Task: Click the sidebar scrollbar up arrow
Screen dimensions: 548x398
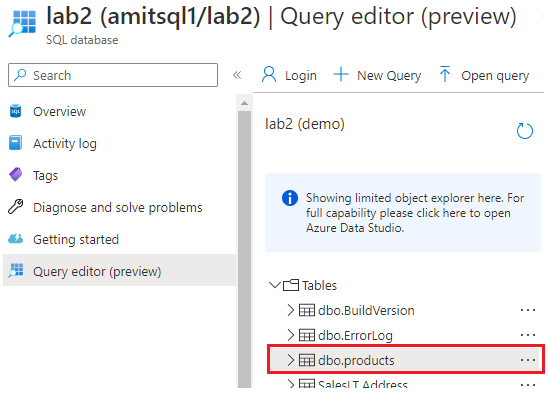Action: 244,103
